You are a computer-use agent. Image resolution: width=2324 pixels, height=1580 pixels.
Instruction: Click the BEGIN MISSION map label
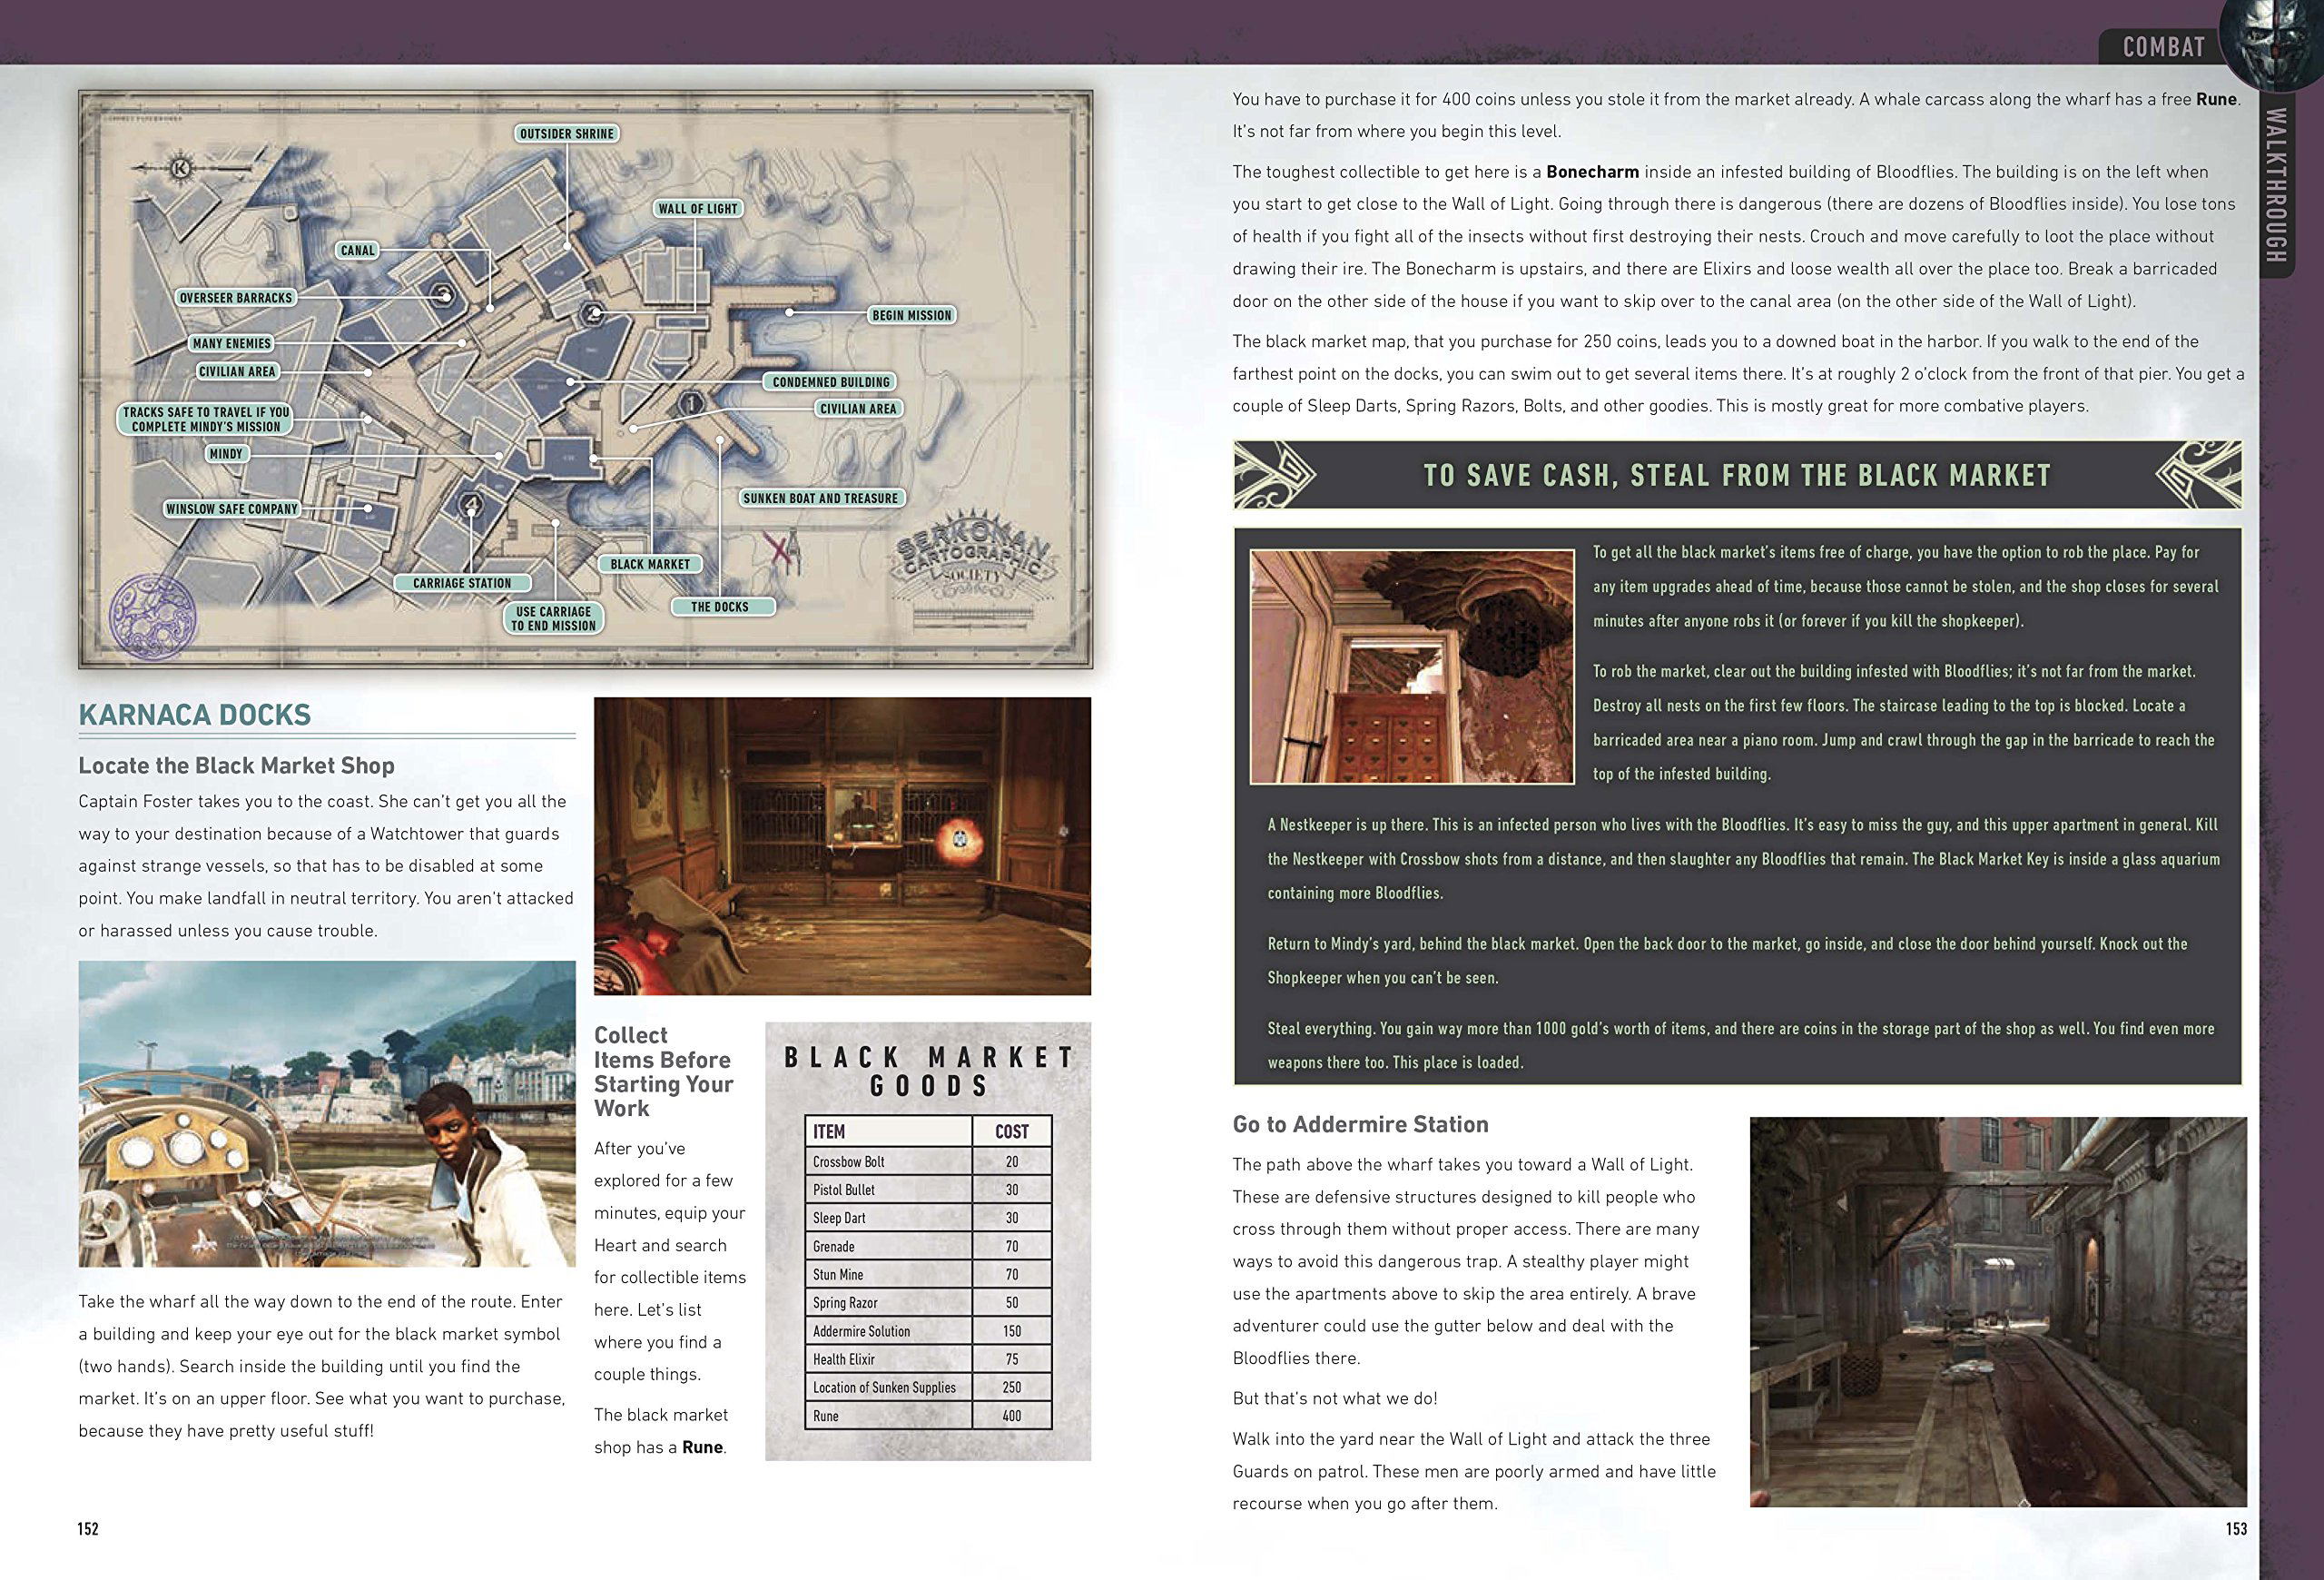pyautogui.click(x=911, y=315)
